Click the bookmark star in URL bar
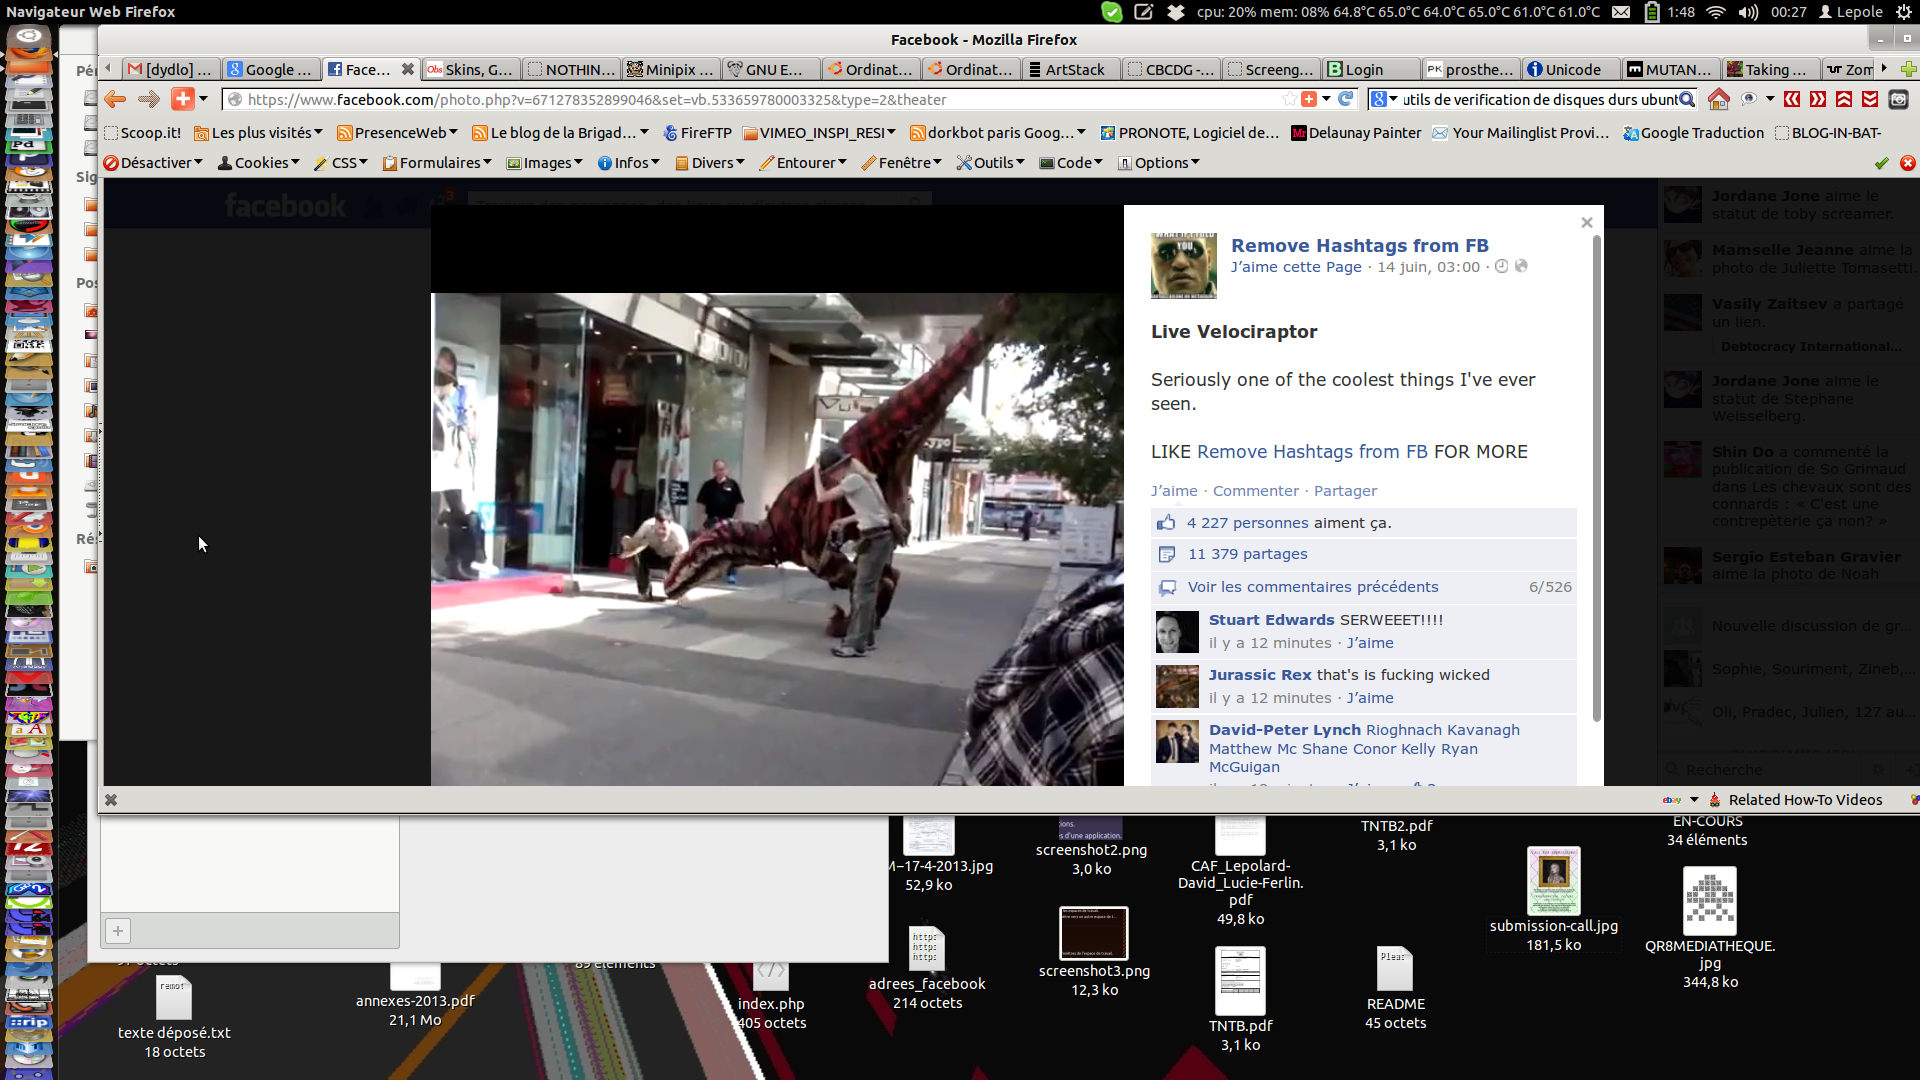 (1289, 99)
